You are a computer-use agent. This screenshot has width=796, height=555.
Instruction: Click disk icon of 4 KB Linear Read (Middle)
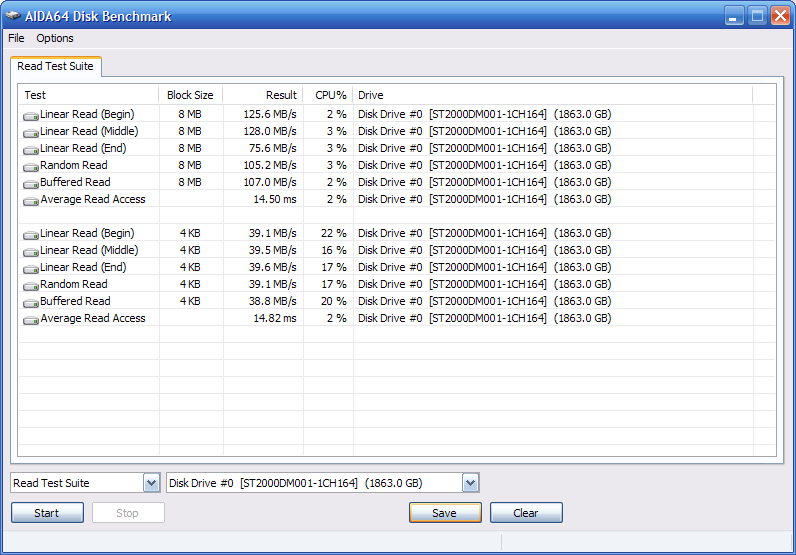click(31, 252)
